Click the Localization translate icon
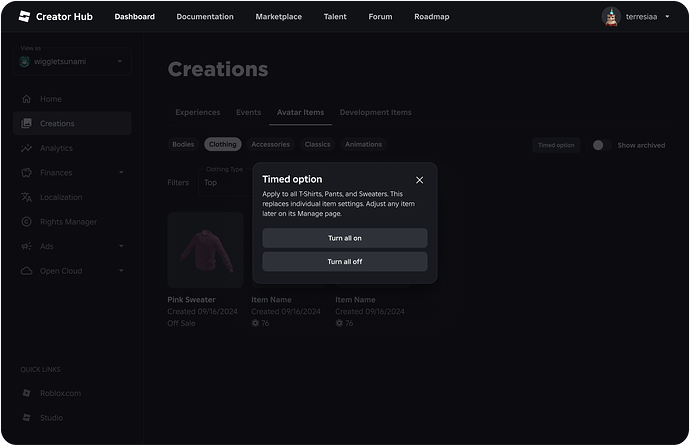The image size is (690, 445). 26,197
